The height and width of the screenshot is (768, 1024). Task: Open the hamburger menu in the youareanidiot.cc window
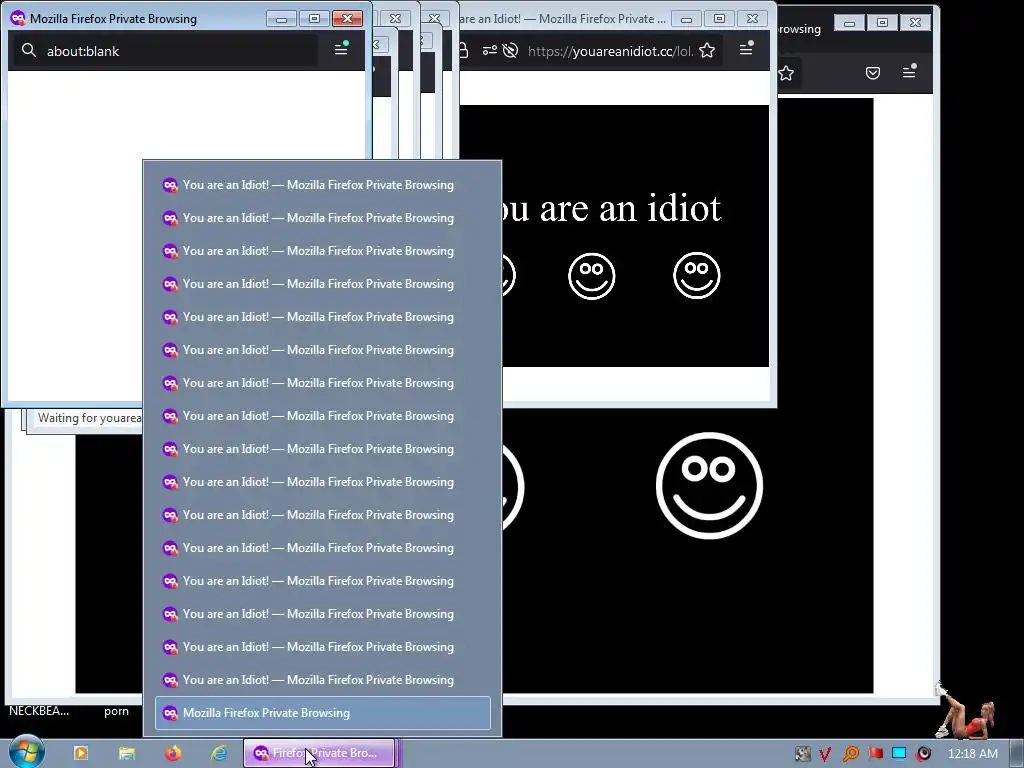746,49
